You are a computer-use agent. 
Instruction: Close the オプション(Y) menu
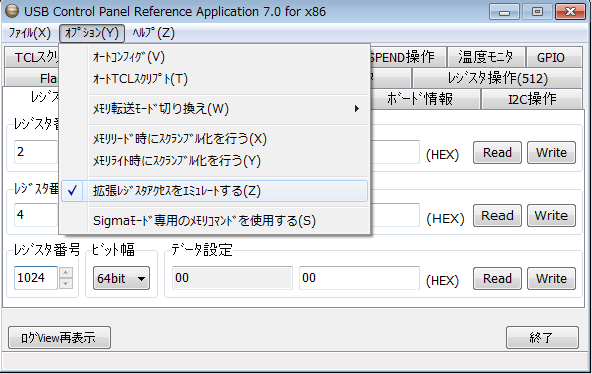[92, 33]
